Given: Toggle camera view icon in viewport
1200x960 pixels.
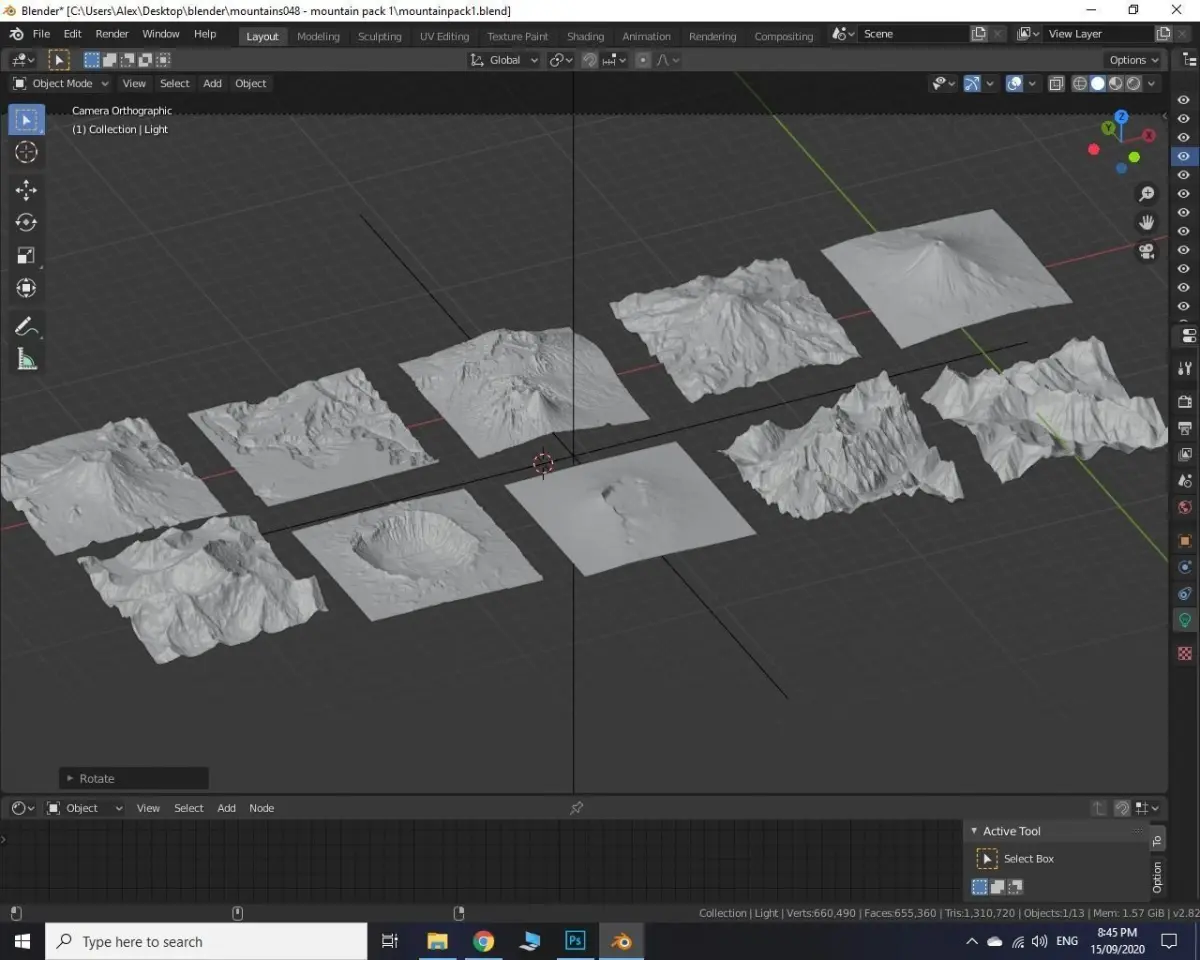Looking at the screenshot, I should [x=1146, y=251].
